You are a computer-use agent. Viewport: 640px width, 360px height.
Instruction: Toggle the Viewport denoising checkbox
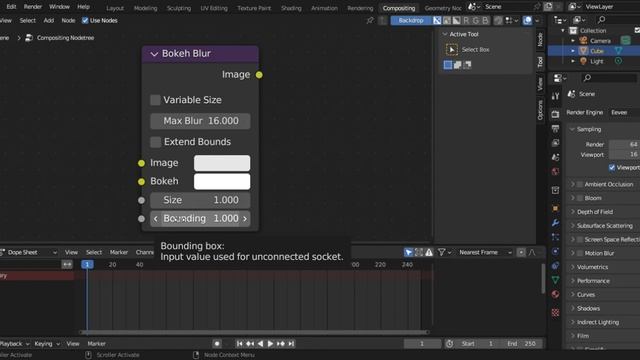[x=612, y=167]
